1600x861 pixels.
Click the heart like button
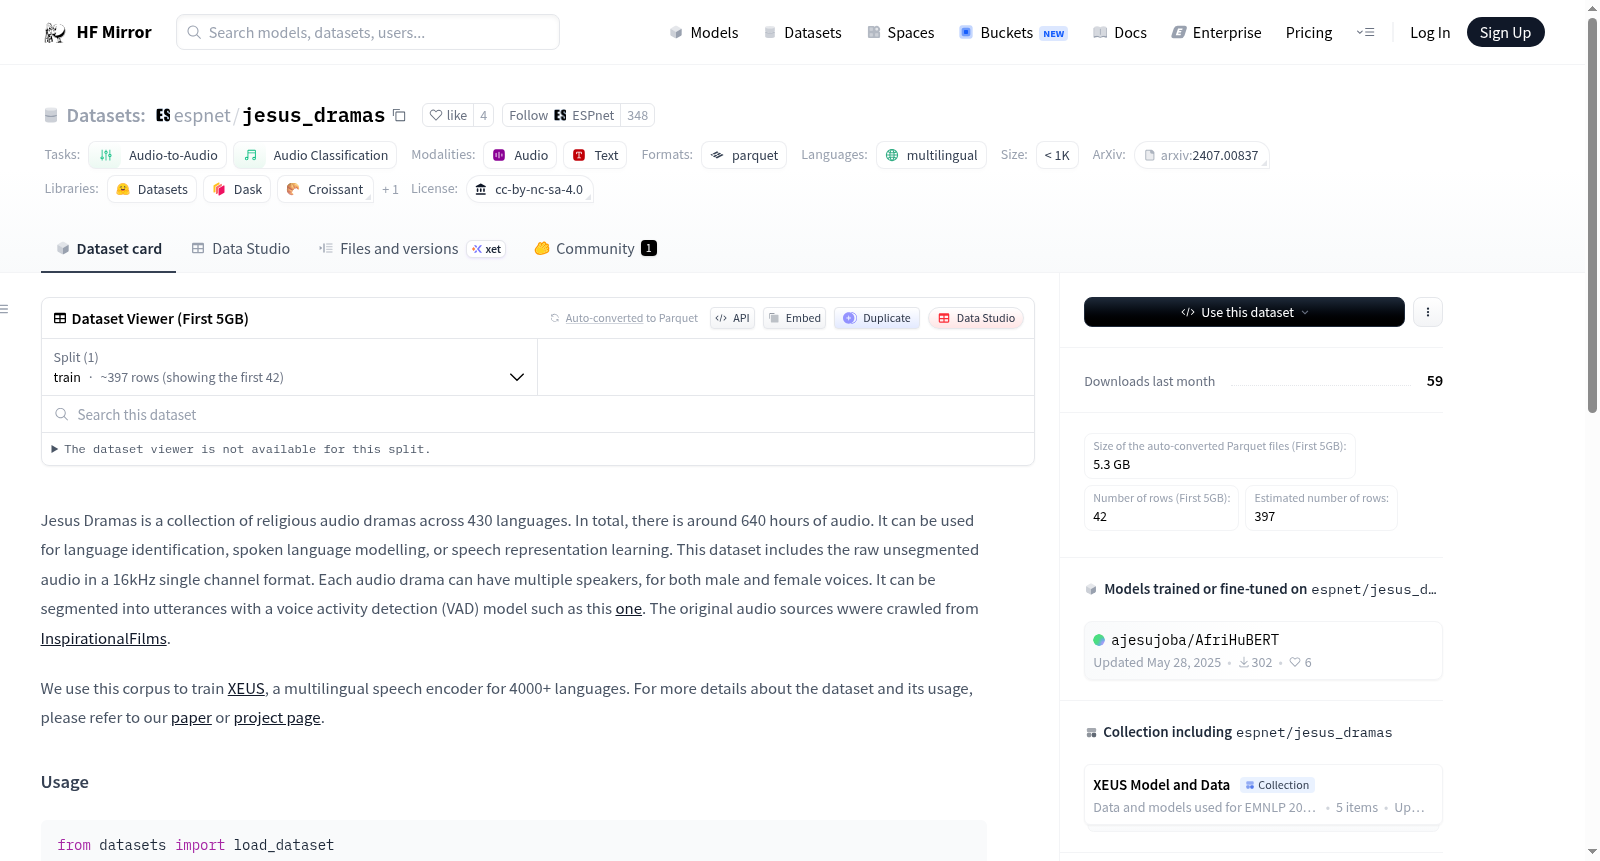tap(448, 115)
